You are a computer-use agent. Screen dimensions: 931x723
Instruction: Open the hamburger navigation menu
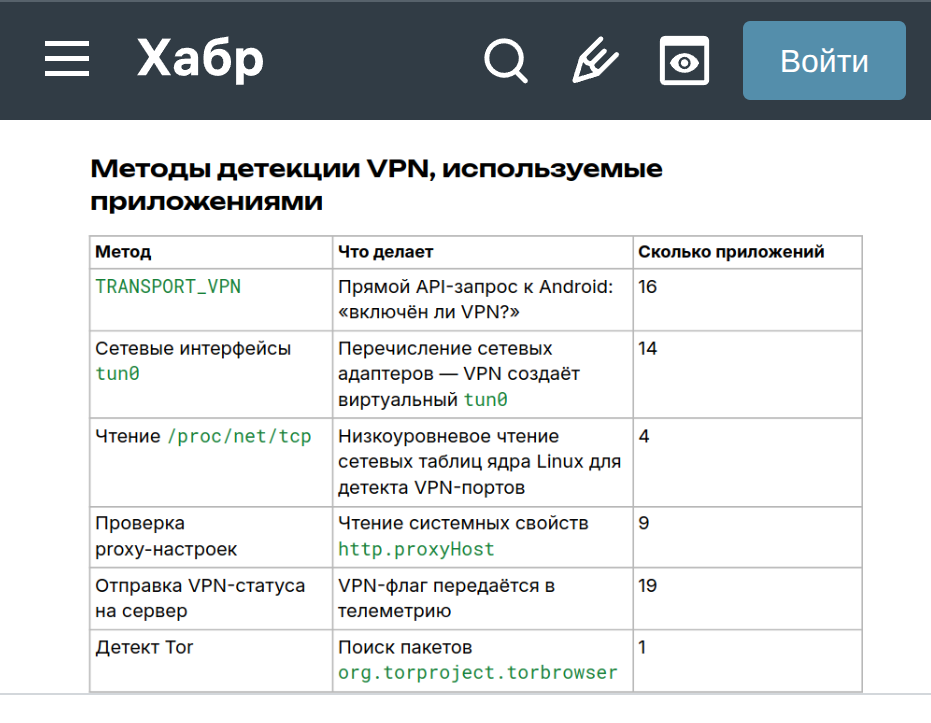tap(67, 60)
